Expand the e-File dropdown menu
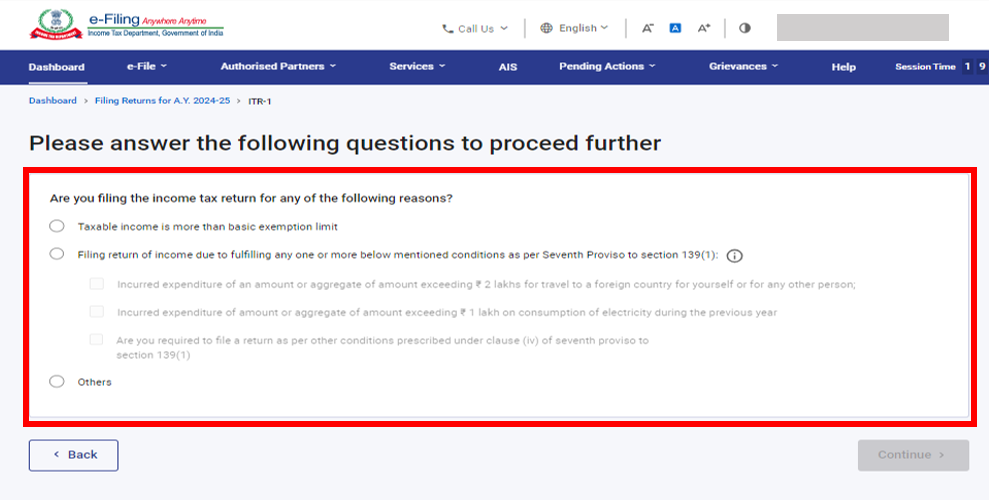This screenshot has width=989, height=500. point(146,67)
